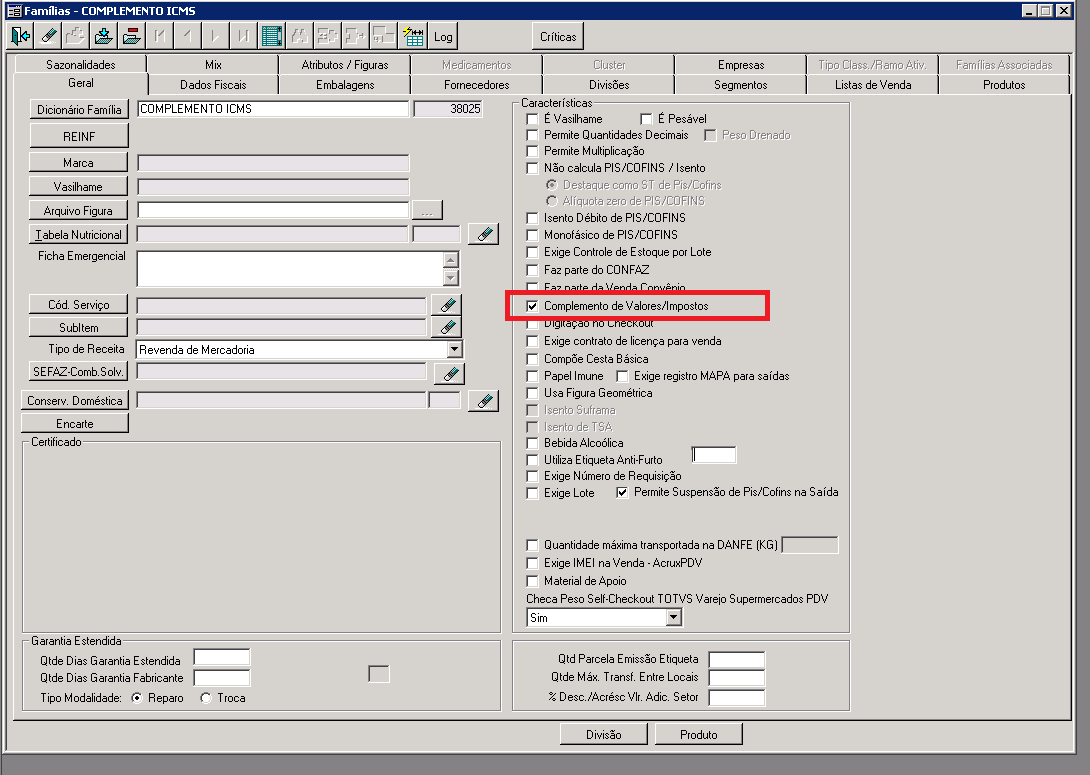Click the Produto button at the bottom
Viewport: 1090px width, 775px height.
[x=699, y=734]
